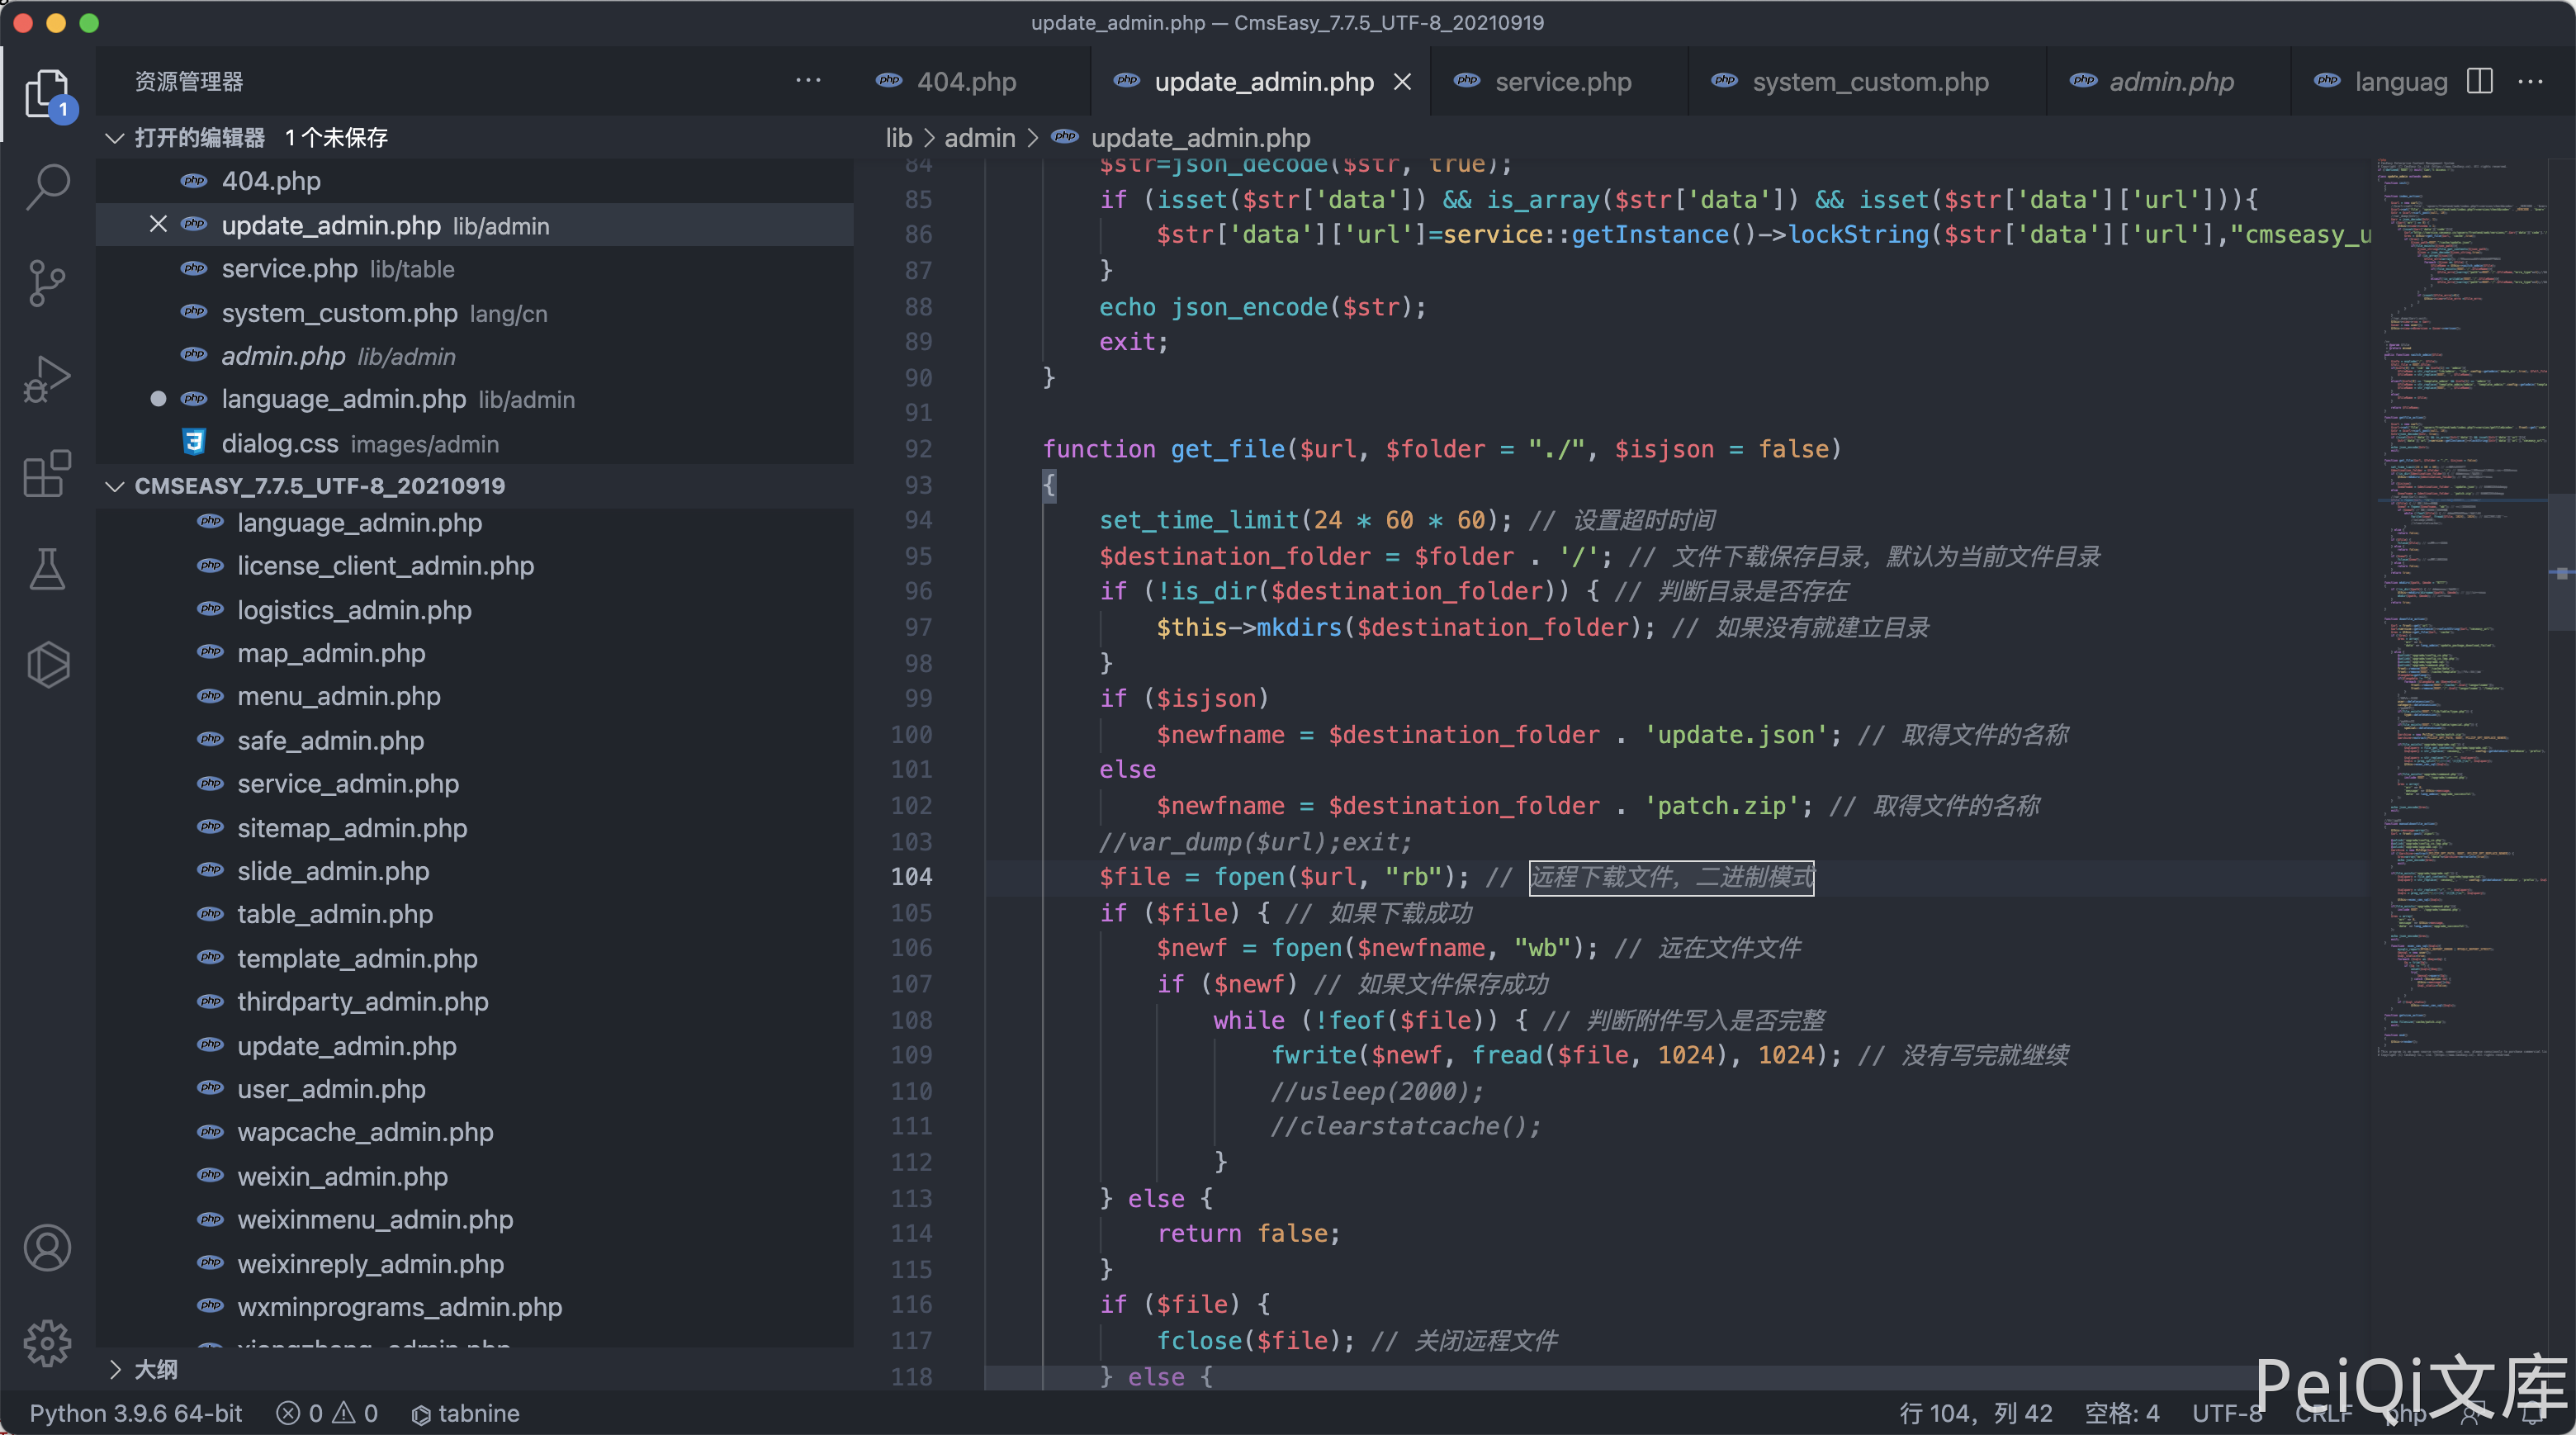Click Python 3.9.6 64-bit interpreter selector
This screenshot has height=1435, width=2576.
(x=136, y=1413)
